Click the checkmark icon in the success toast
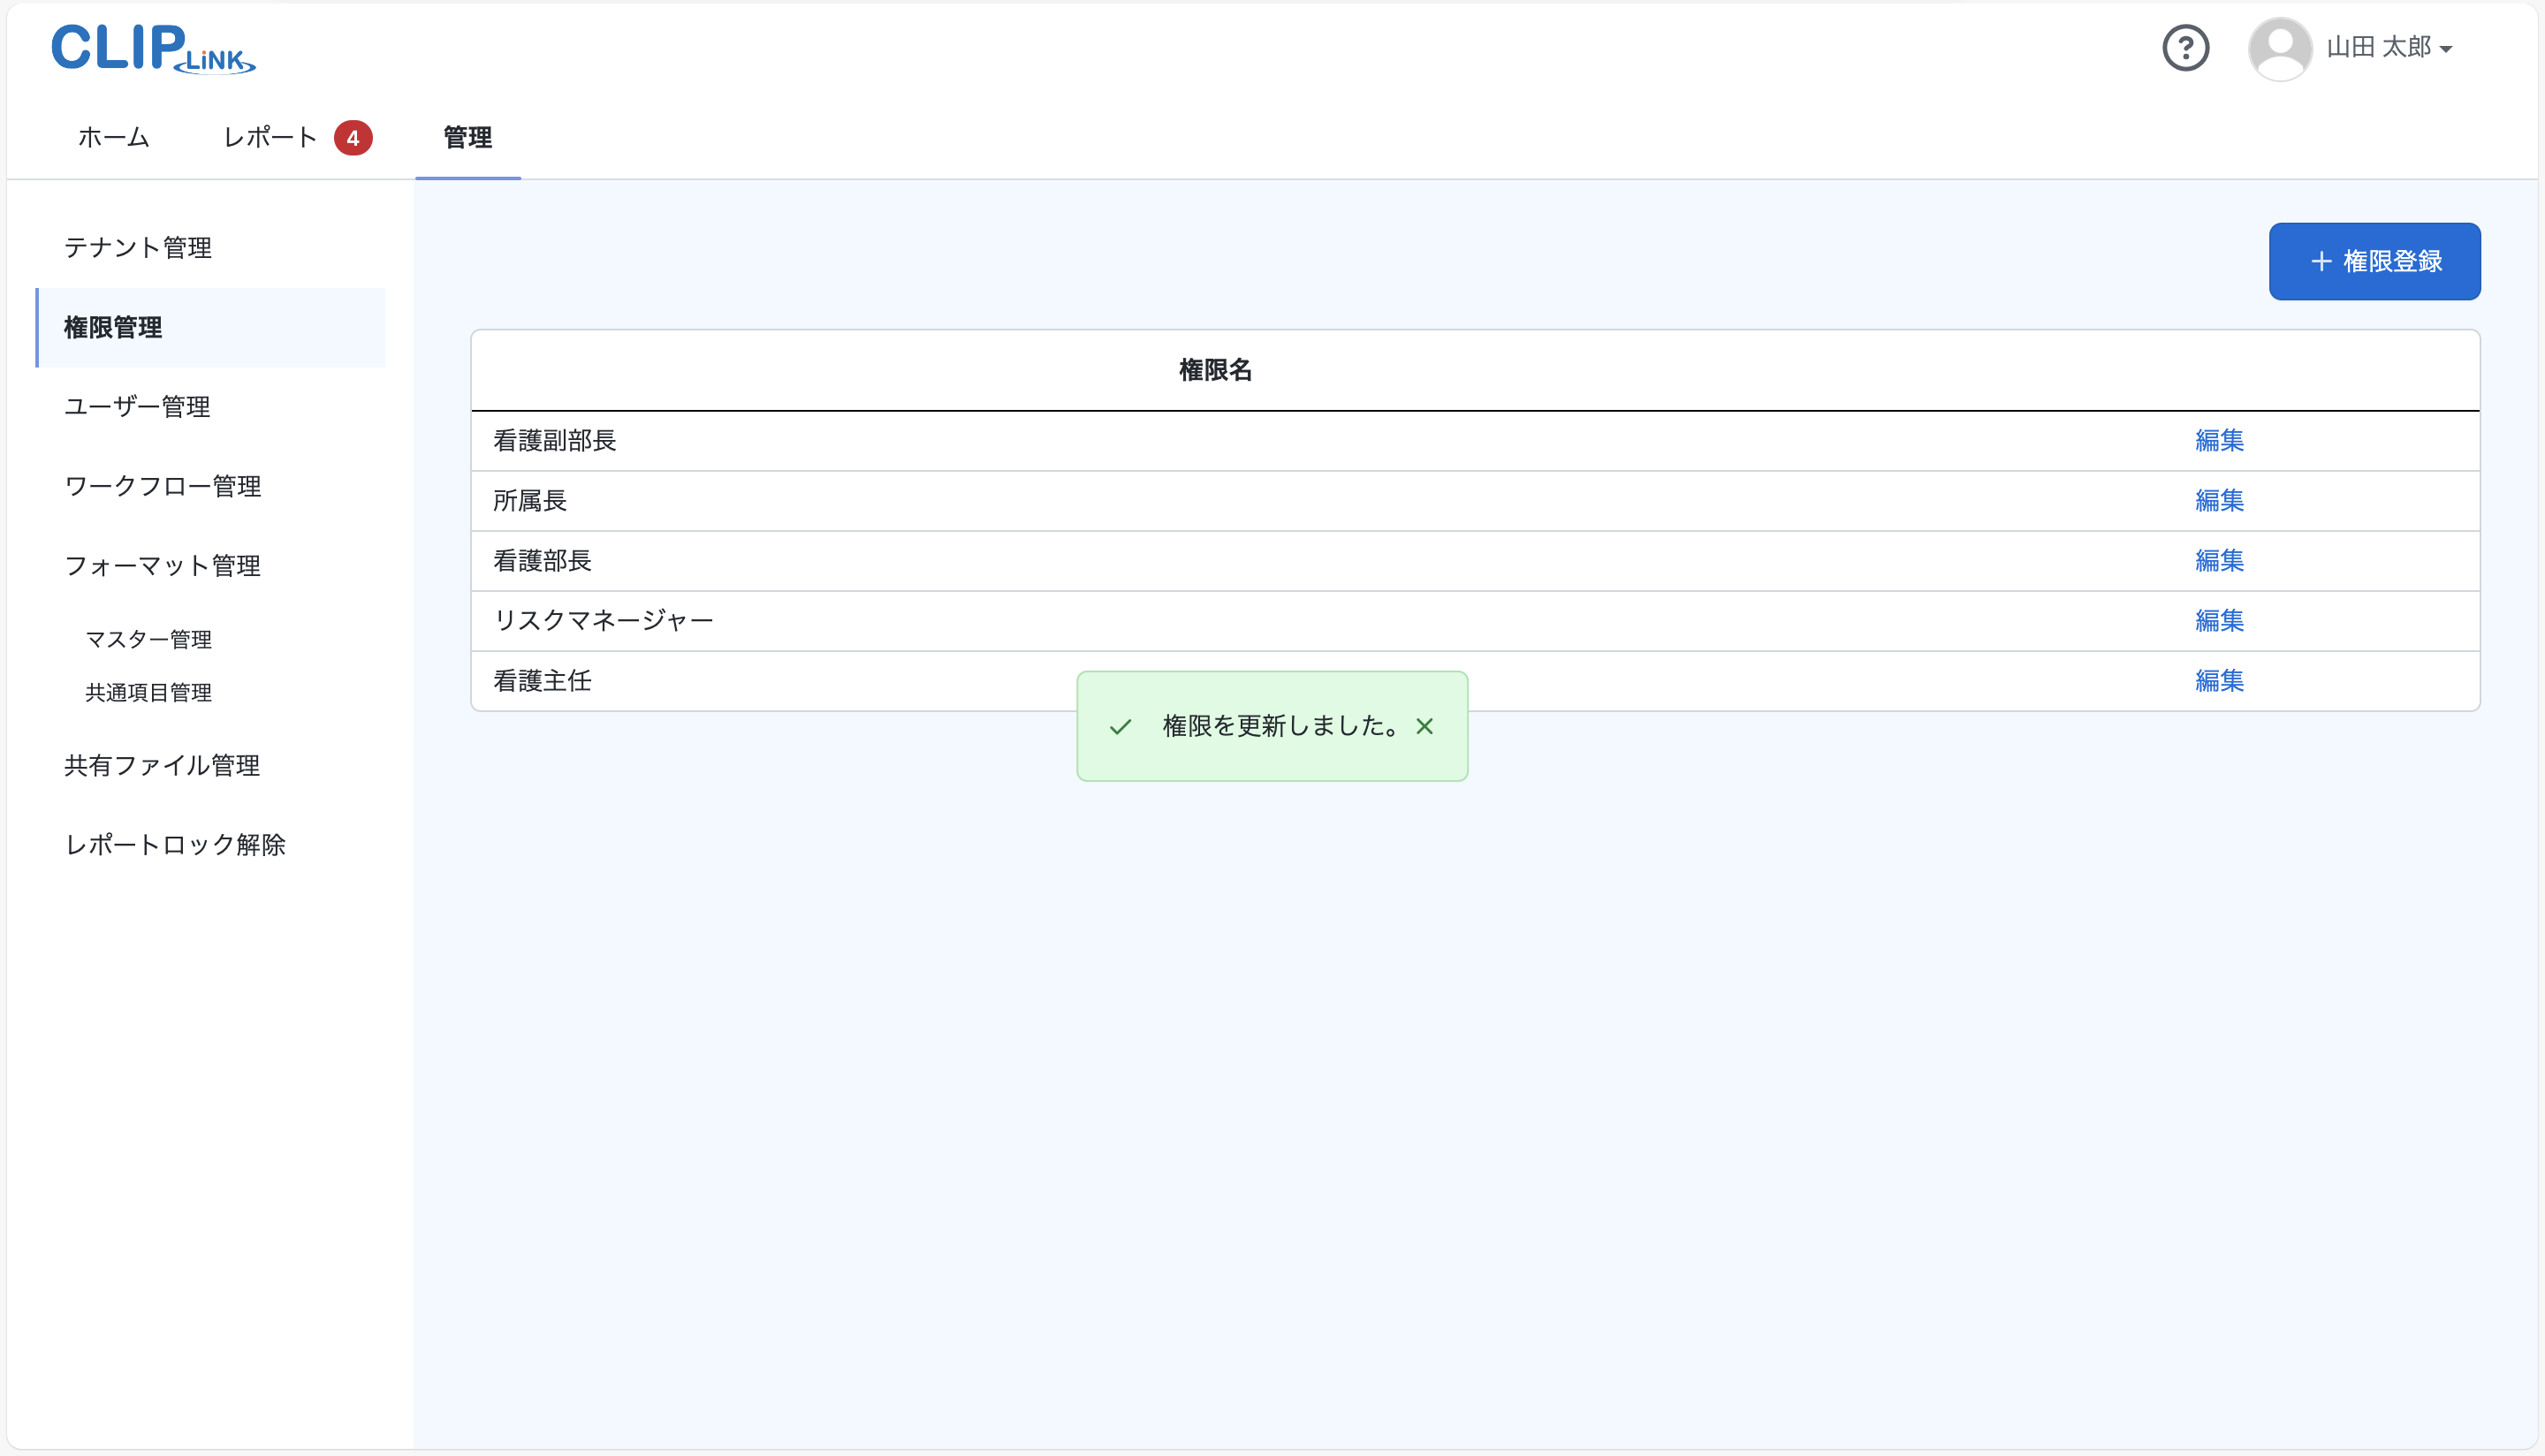The width and height of the screenshot is (2545, 1456). [x=1120, y=726]
